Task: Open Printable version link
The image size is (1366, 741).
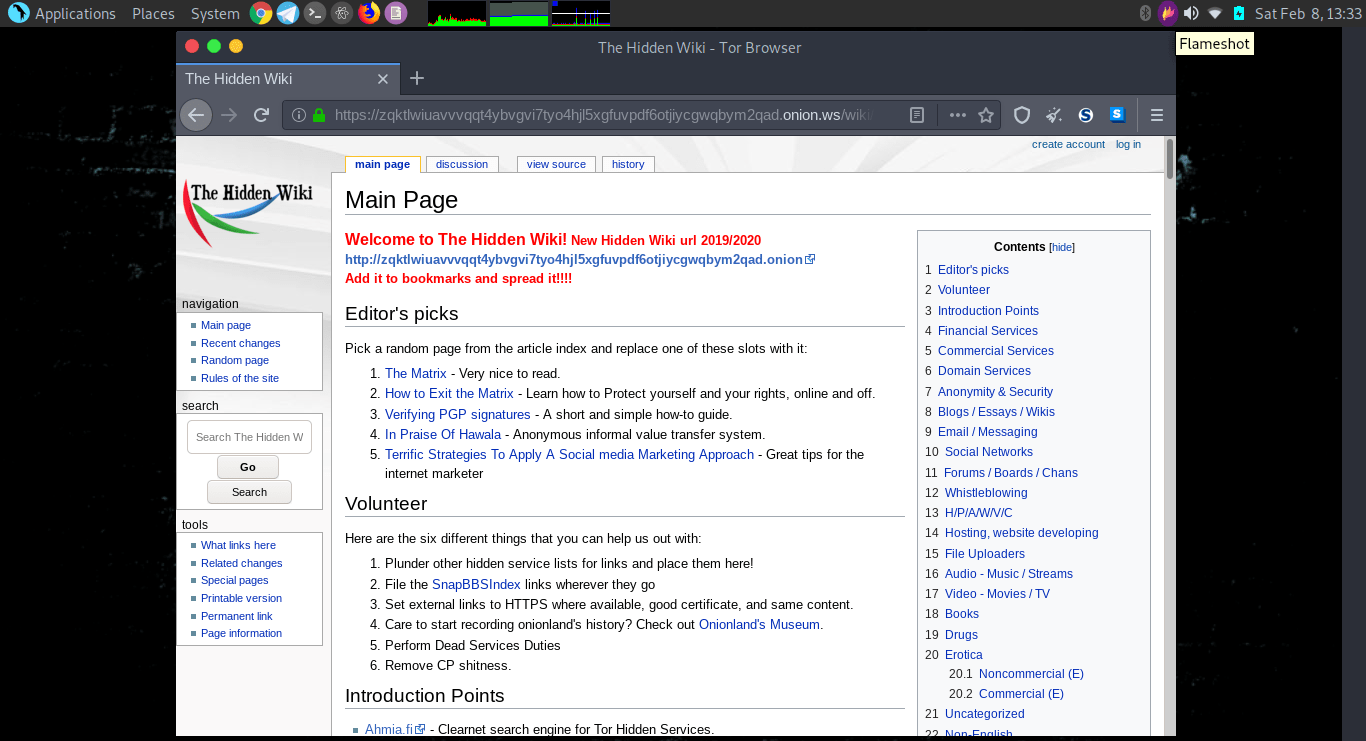Action: click(241, 598)
